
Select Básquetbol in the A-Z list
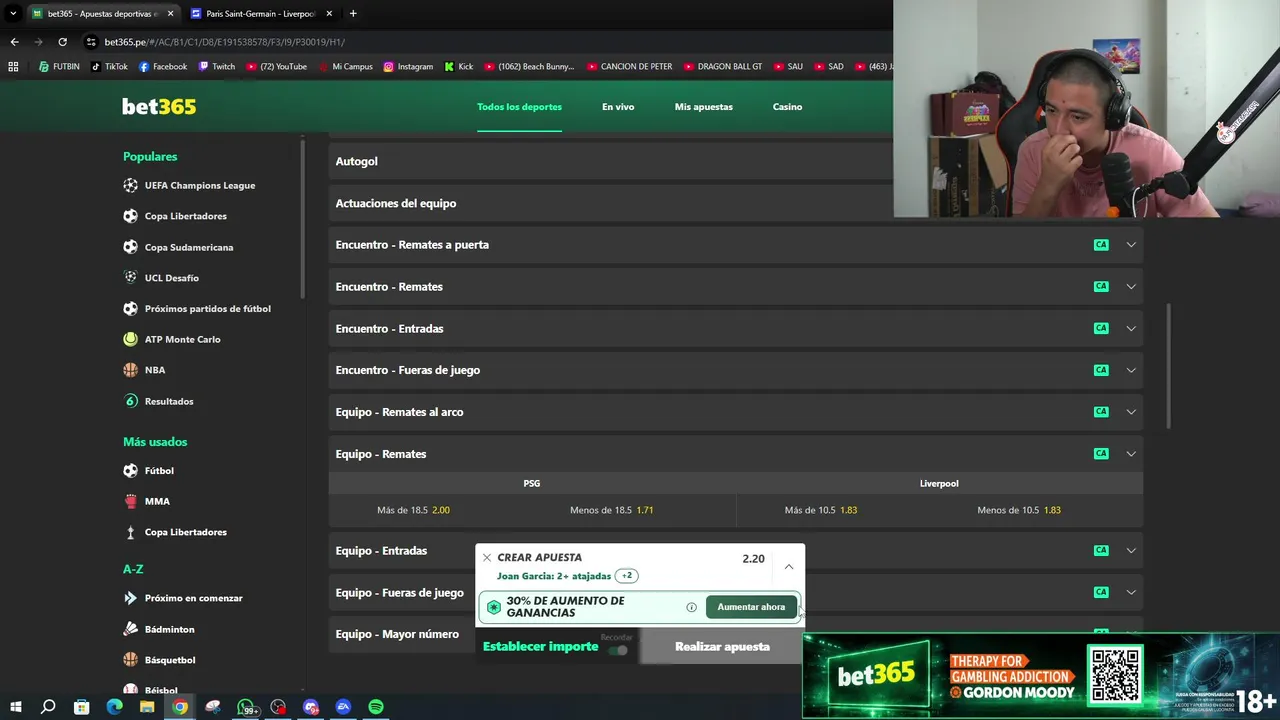[x=159, y=660]
